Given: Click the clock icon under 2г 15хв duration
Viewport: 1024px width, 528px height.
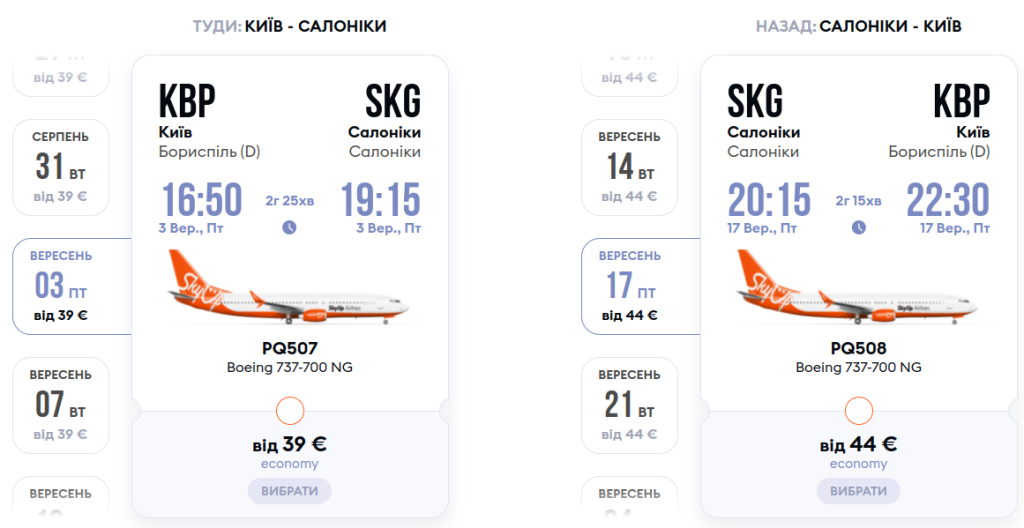Looking at the screenshot, I should 858,227.
